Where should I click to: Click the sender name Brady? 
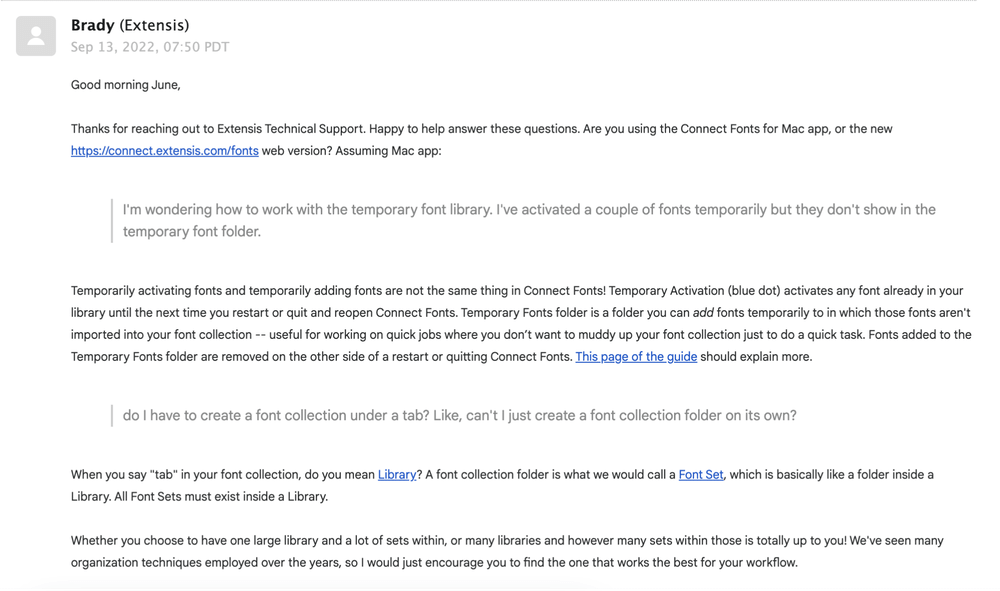click(x=92, y=25)
